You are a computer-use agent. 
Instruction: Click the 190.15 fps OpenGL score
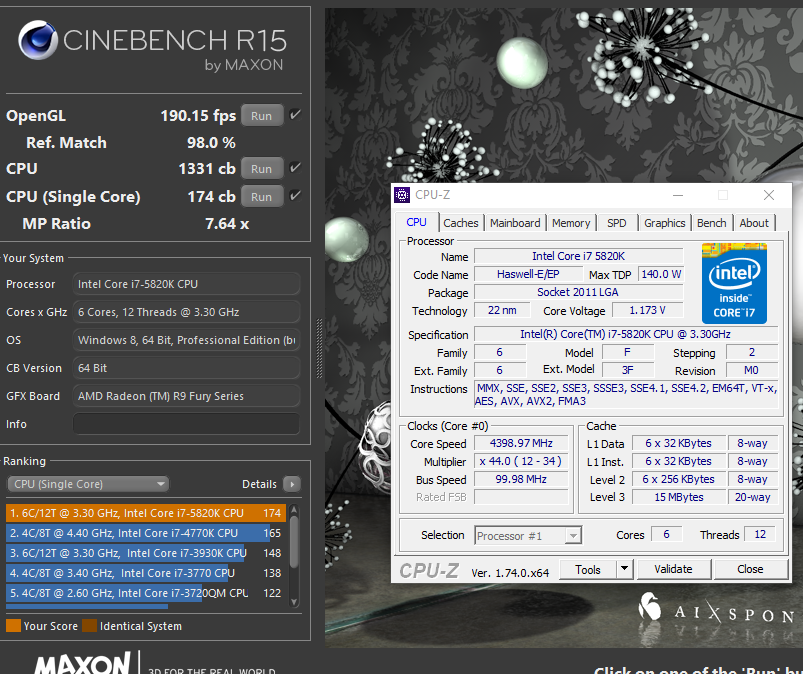pyautogui.click(x=198, y=116)
